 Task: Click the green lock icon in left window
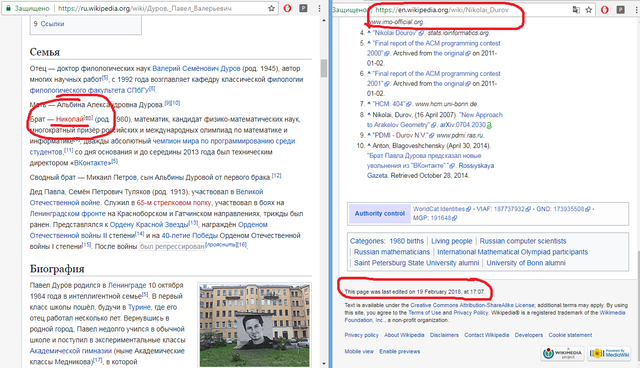pos(8,8)
